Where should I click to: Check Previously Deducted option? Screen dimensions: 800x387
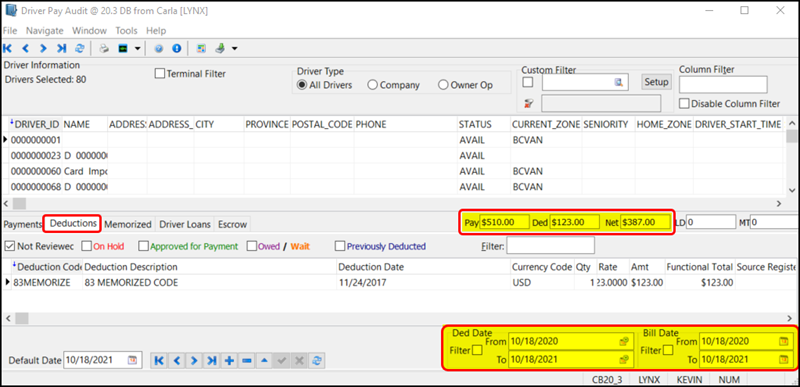(x=340, y=246)
